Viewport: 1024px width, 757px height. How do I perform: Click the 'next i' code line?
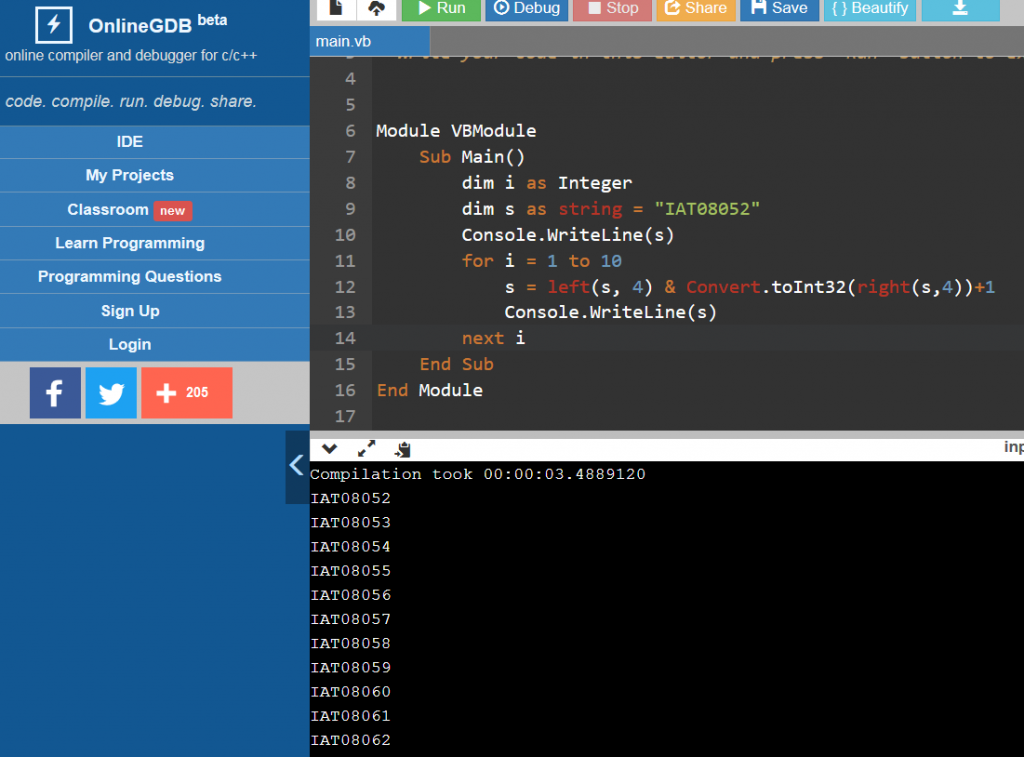[493, 338]
